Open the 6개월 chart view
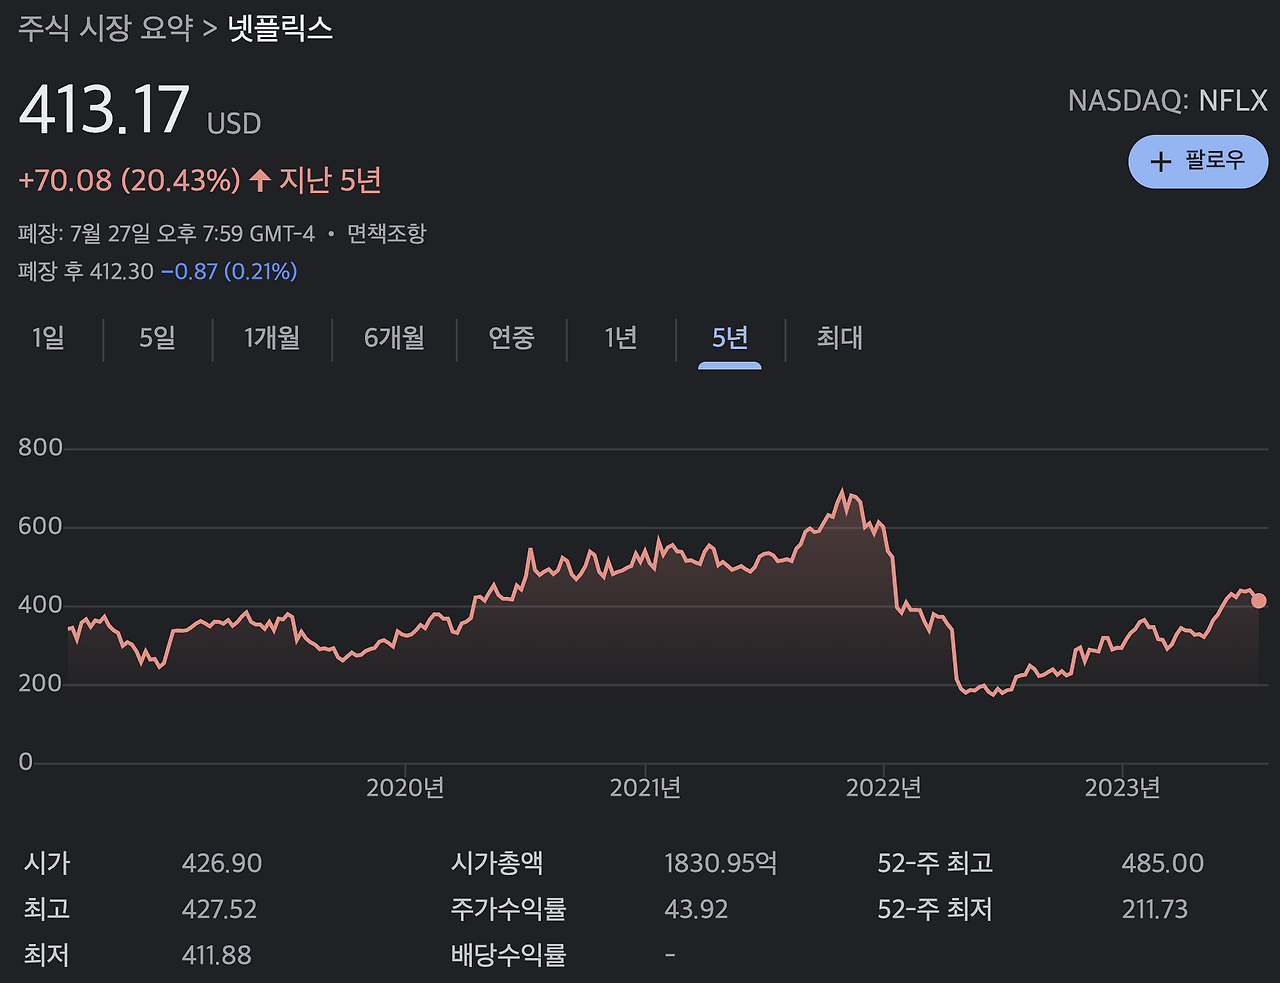This screenshot has height=983, width=1280. tap(394, 338)
